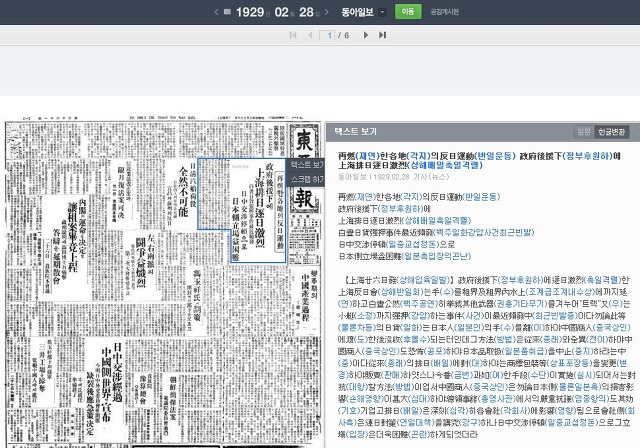
Task: Go to the previous date using the left chevron
Action: pos(216,12)
